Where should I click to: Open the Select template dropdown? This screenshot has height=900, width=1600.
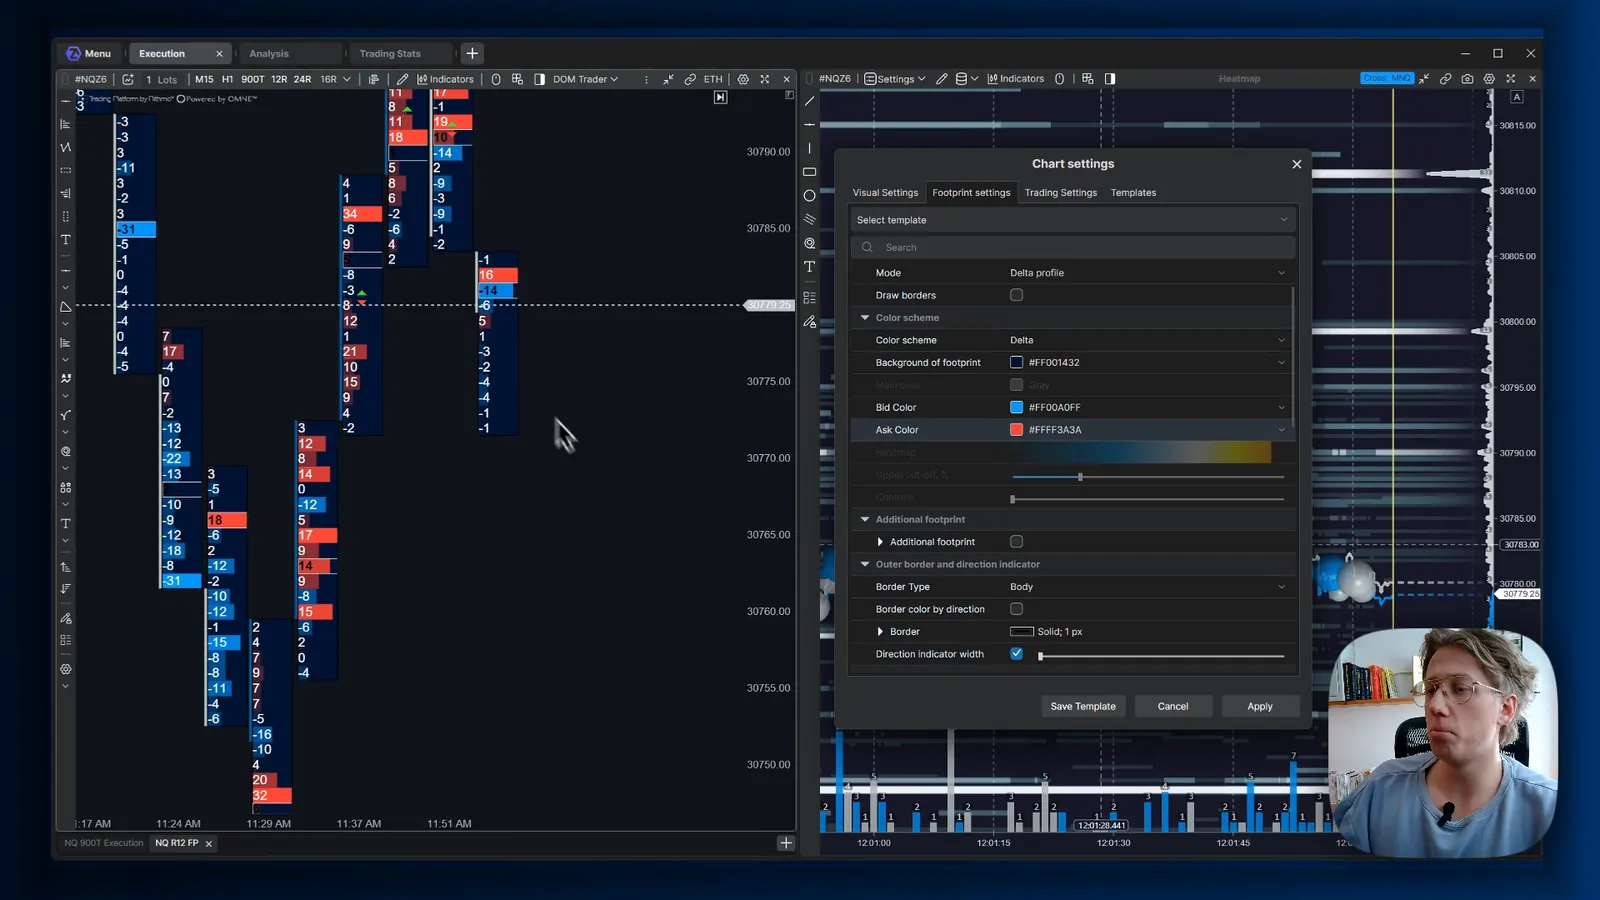click(1072, 220)
